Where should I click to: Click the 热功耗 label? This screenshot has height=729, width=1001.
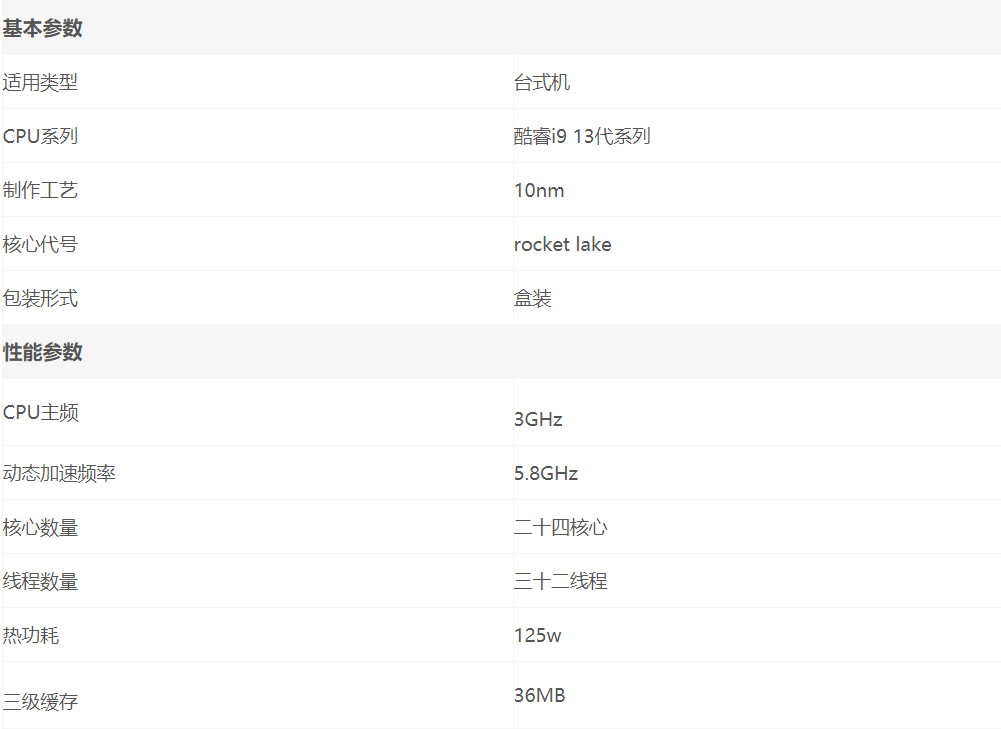click(31, 635)
